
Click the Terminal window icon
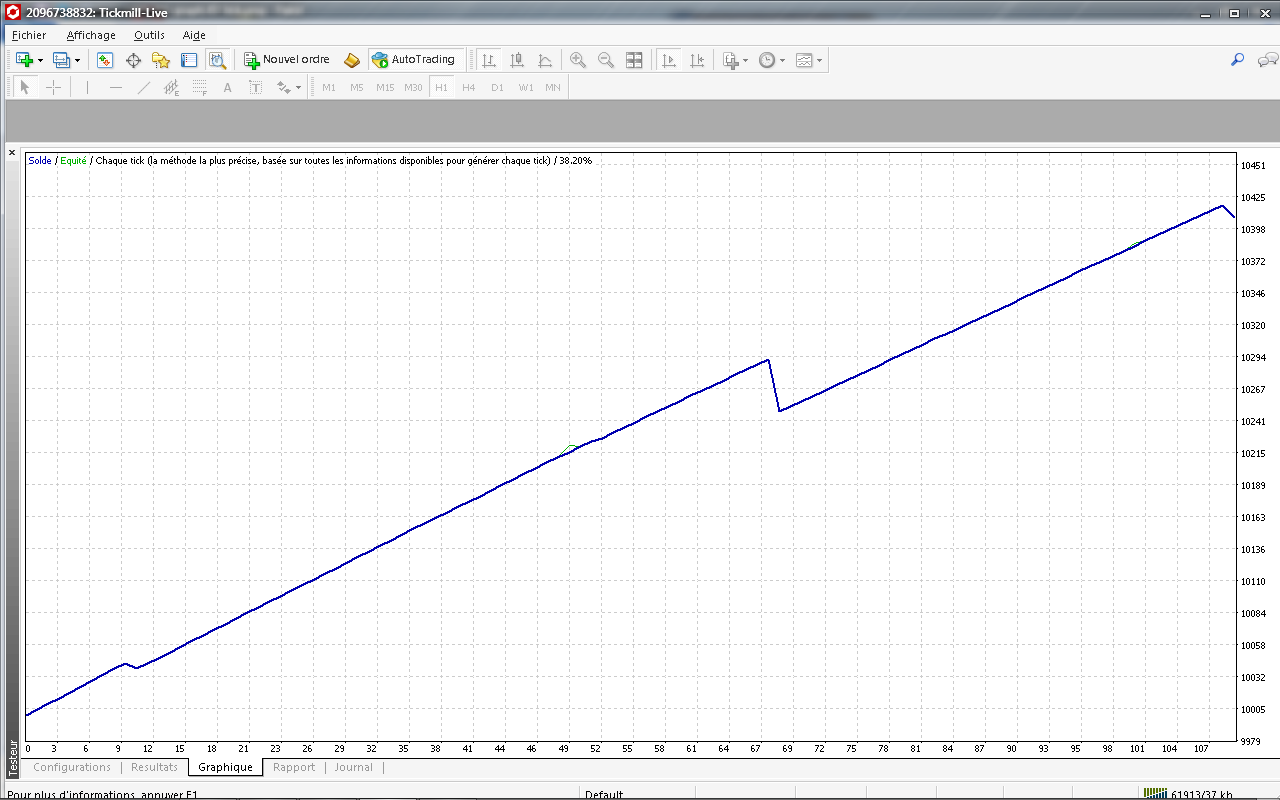pyautogui.click(x=189, y=60)
